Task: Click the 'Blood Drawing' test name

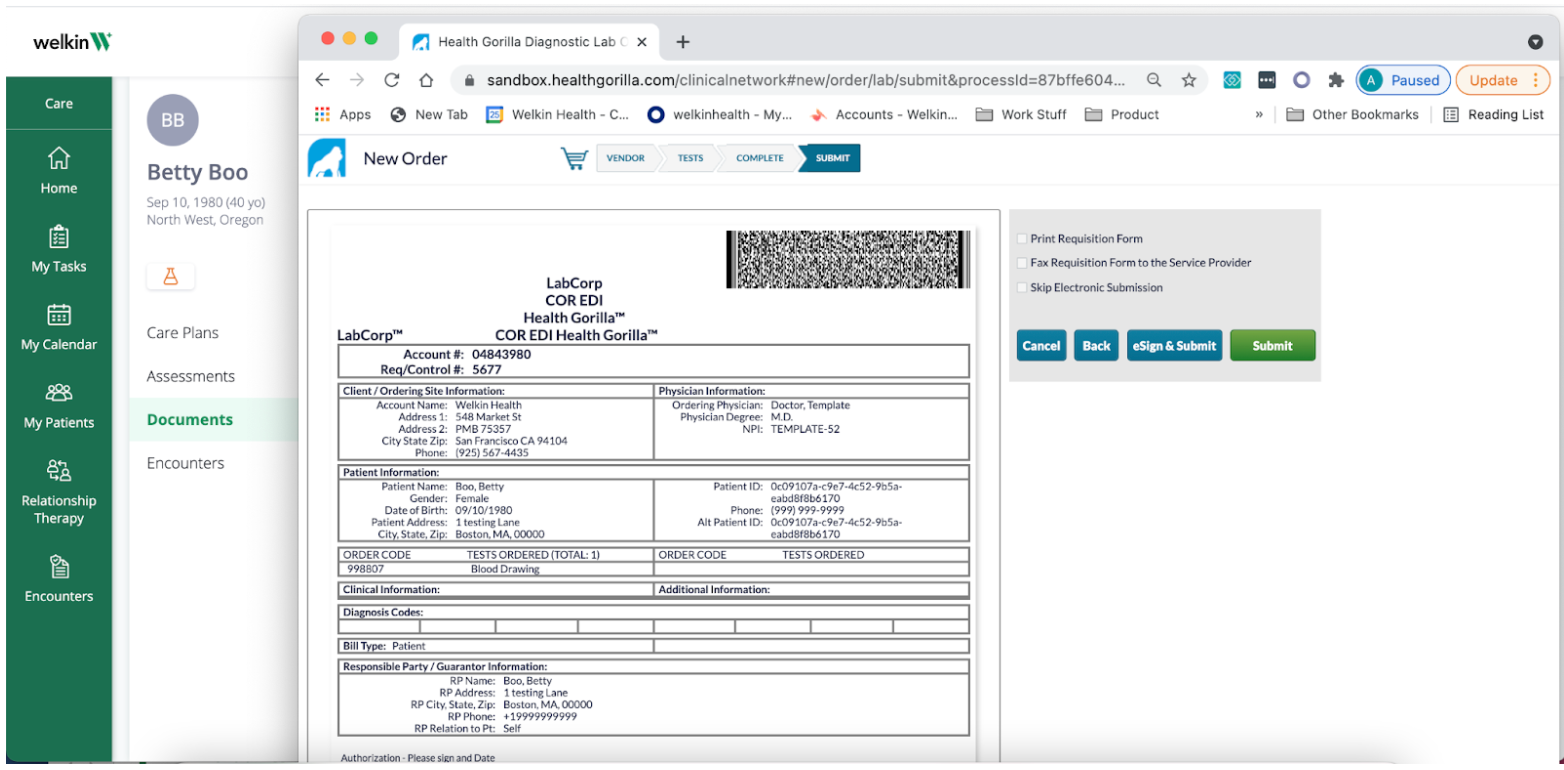Action: (505, 569)
